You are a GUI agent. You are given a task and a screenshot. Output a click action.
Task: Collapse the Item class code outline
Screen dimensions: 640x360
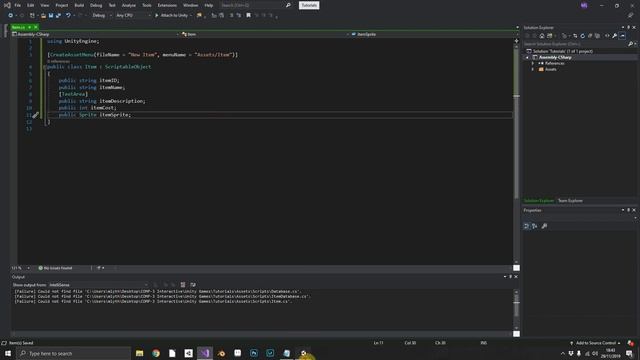click(44, 67)
